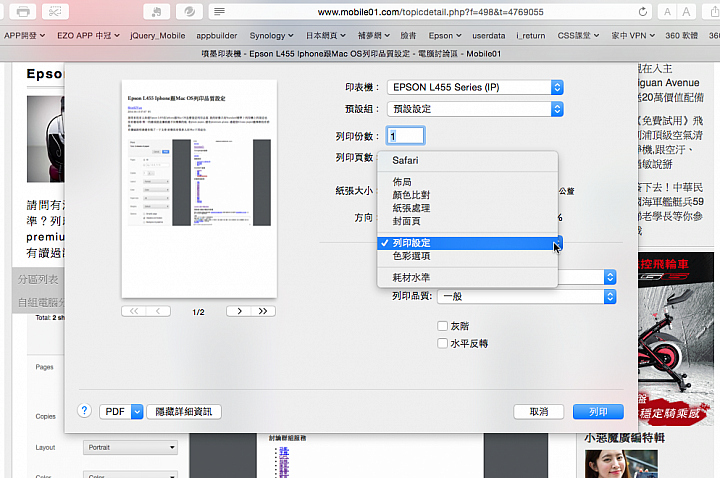The height and width of the screenshot is (478, 720).
Task: Choose 紙張處理 in the popup menu
Action: pos(467,208)
